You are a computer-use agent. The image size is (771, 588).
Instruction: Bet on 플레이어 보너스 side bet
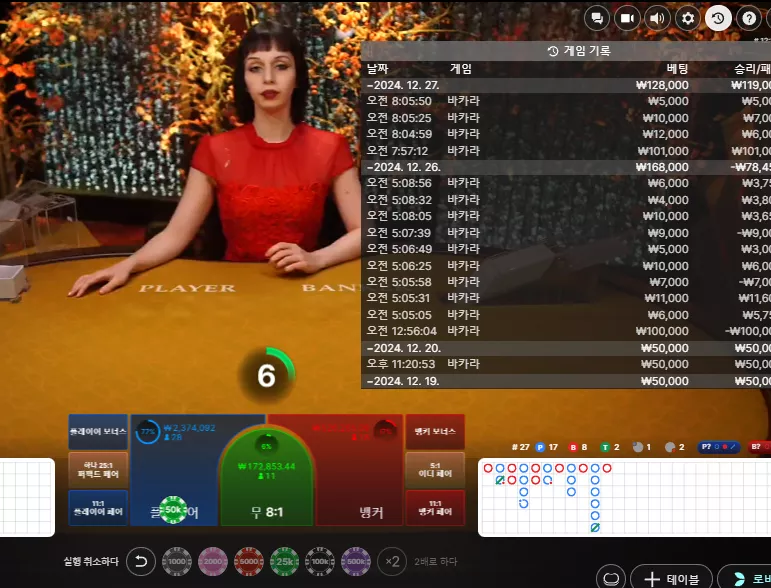coord(98,432)
